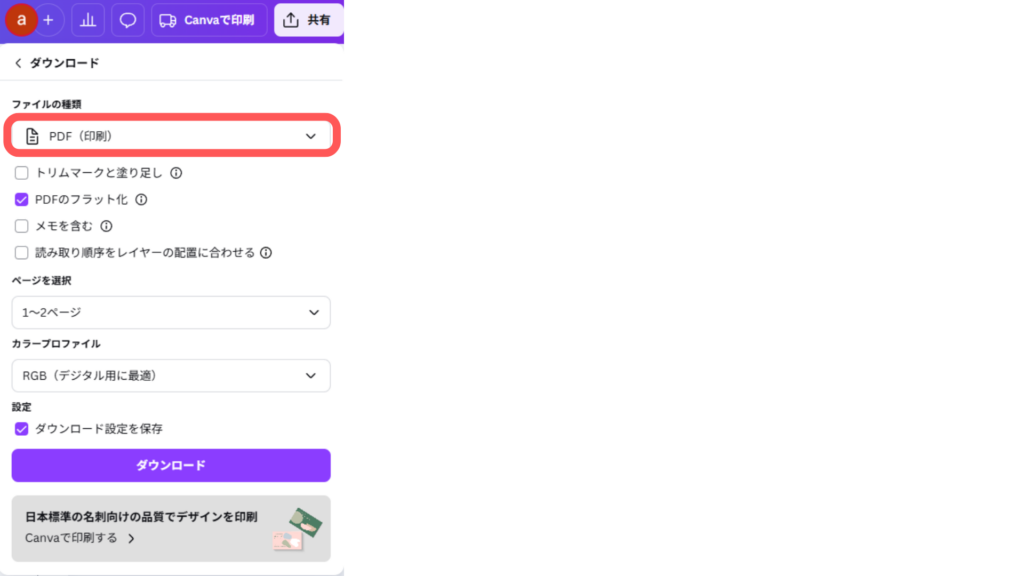The height and width of the screenshot is (576, 1024).
Task: Open the PDF（印刷） file type dropdown
Action: coord(171,136)
